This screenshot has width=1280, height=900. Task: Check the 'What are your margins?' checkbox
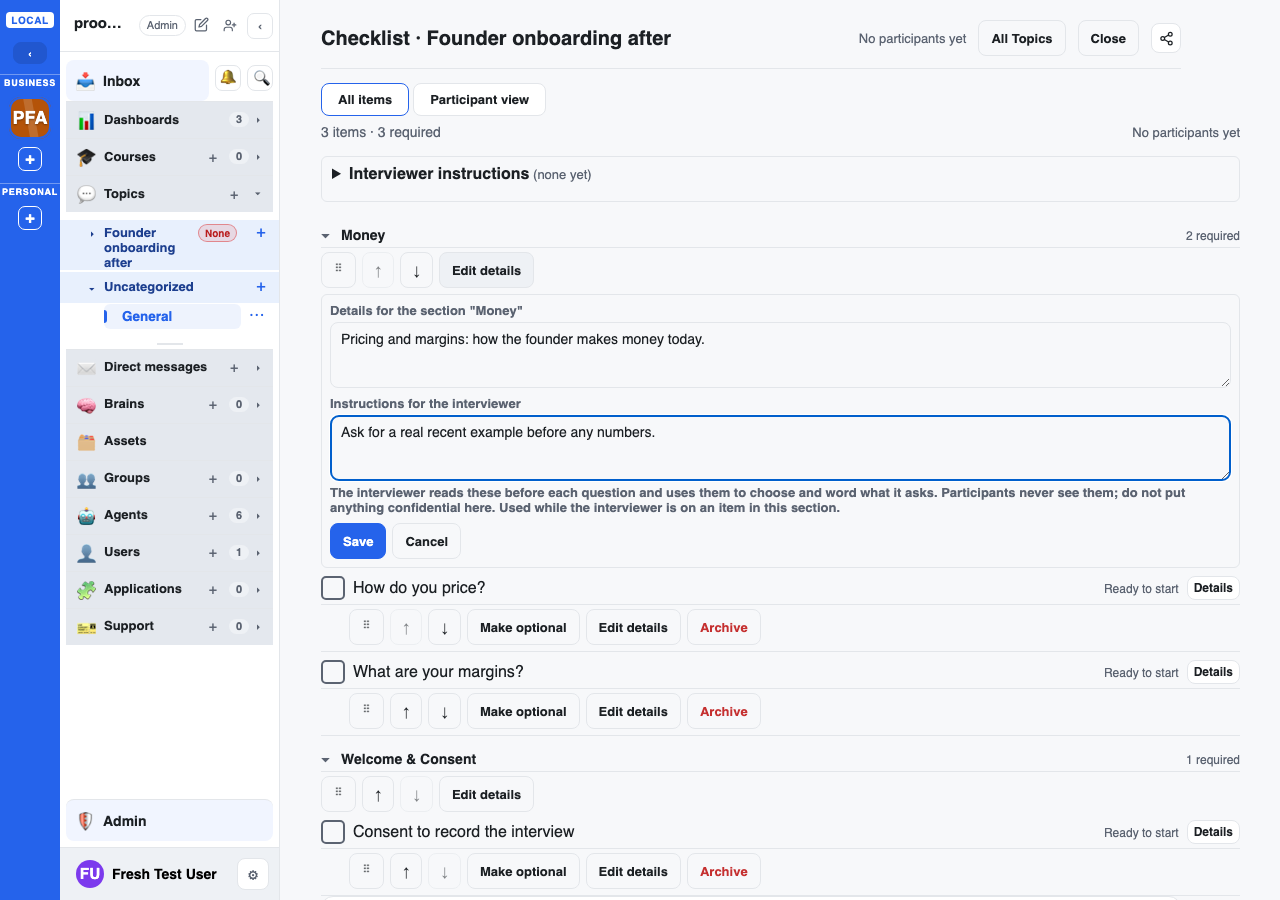point(333,672)
